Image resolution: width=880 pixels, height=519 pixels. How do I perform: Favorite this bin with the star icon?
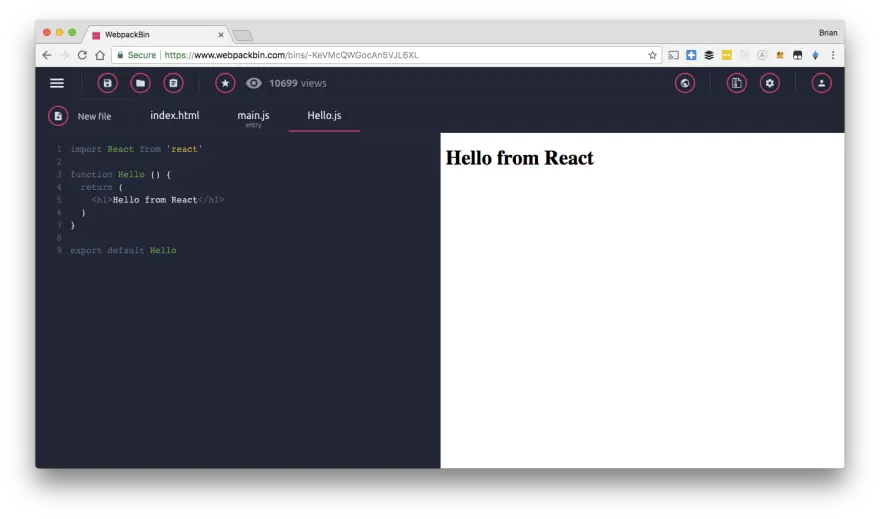tap(225, 83)
